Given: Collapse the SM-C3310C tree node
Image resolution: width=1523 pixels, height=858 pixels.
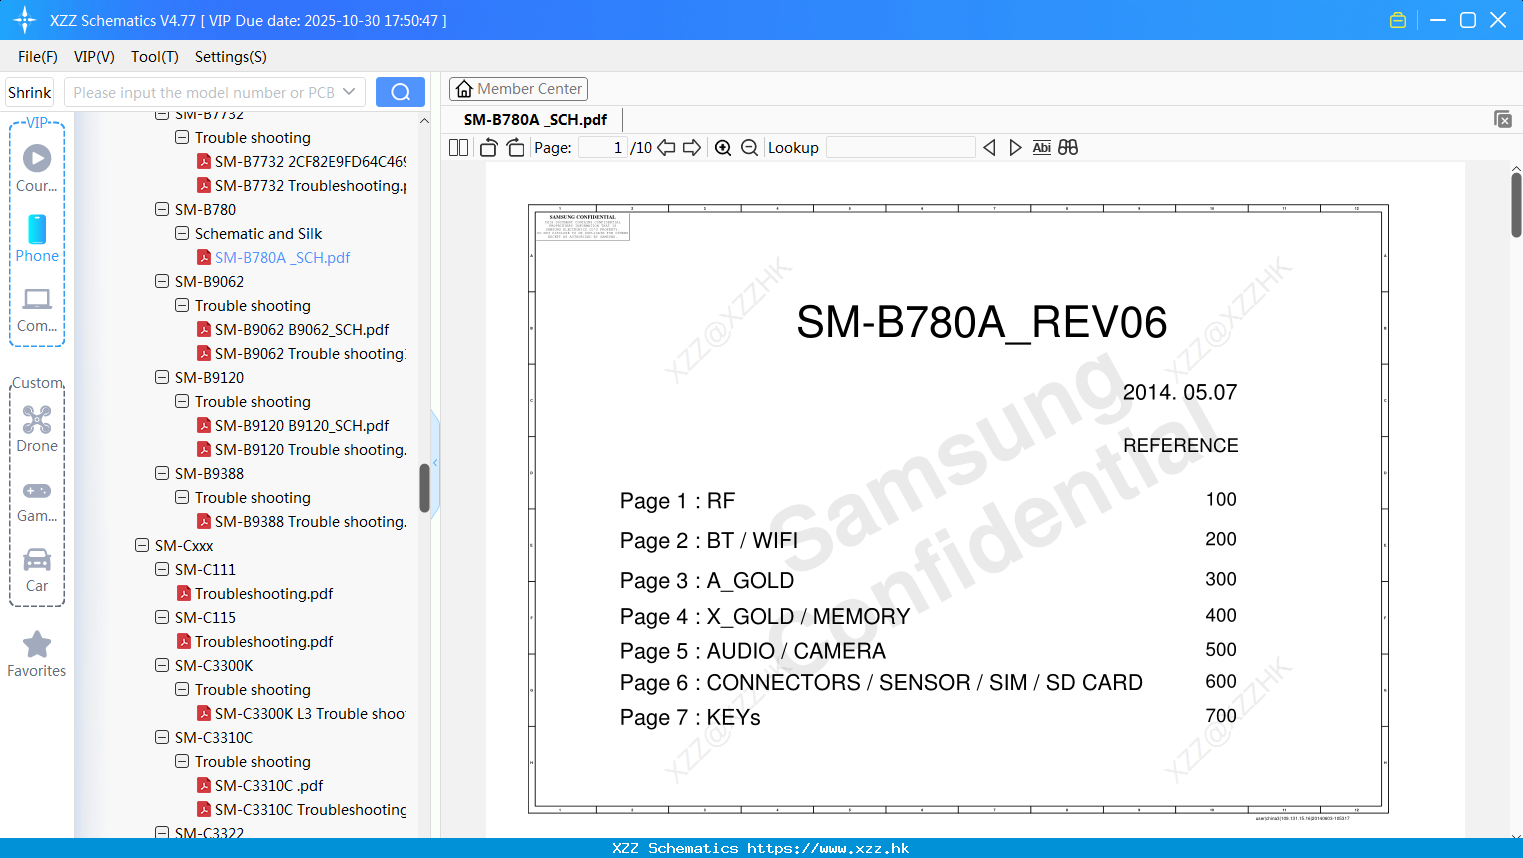Looking at the screenshot, I should tap(162, 737).
